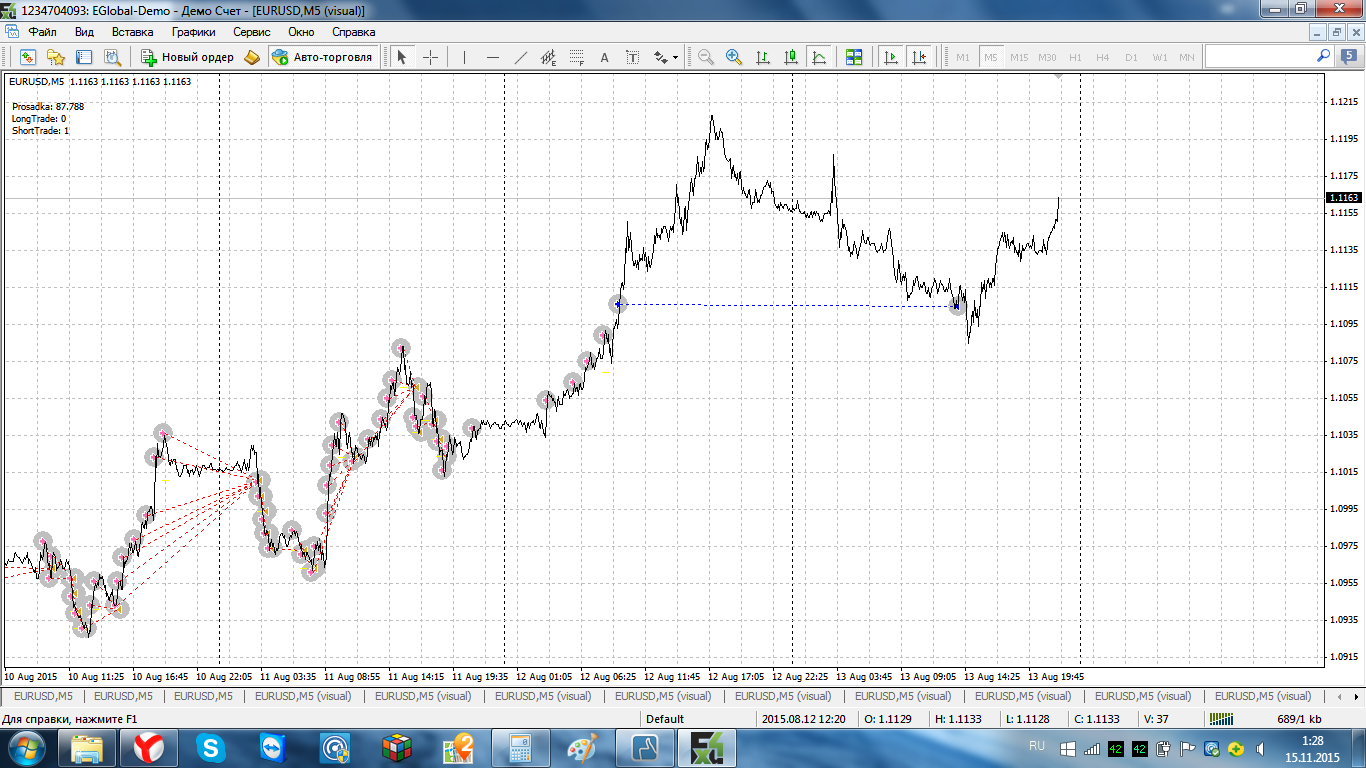Select the trendline drawing tool
1366x768 pixels.
tap(520, 57)
